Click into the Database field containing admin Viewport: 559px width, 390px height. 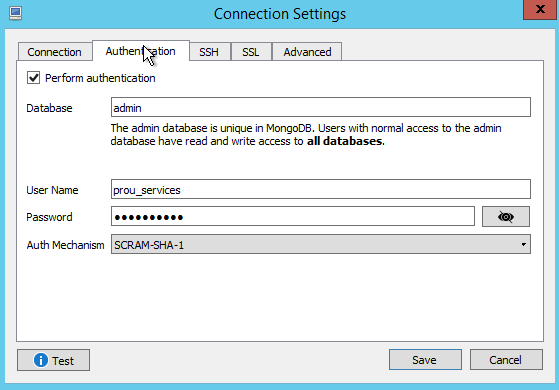point(320,107)
